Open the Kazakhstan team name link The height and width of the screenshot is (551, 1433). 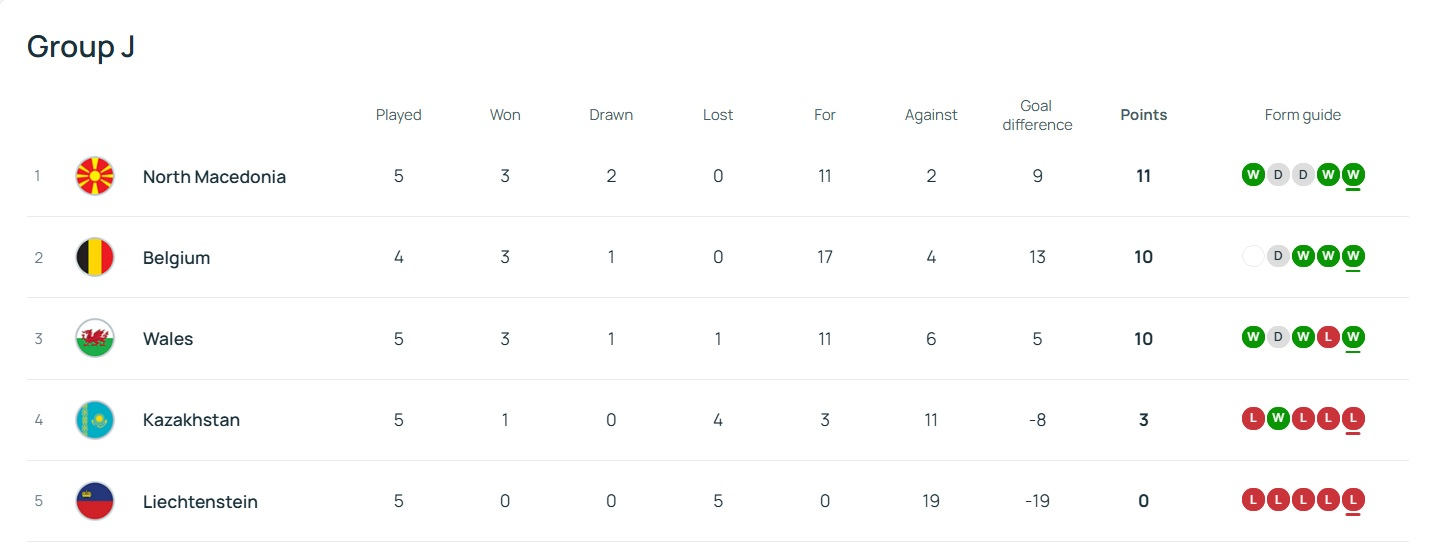pyautogui.click(x=191, y=420)
